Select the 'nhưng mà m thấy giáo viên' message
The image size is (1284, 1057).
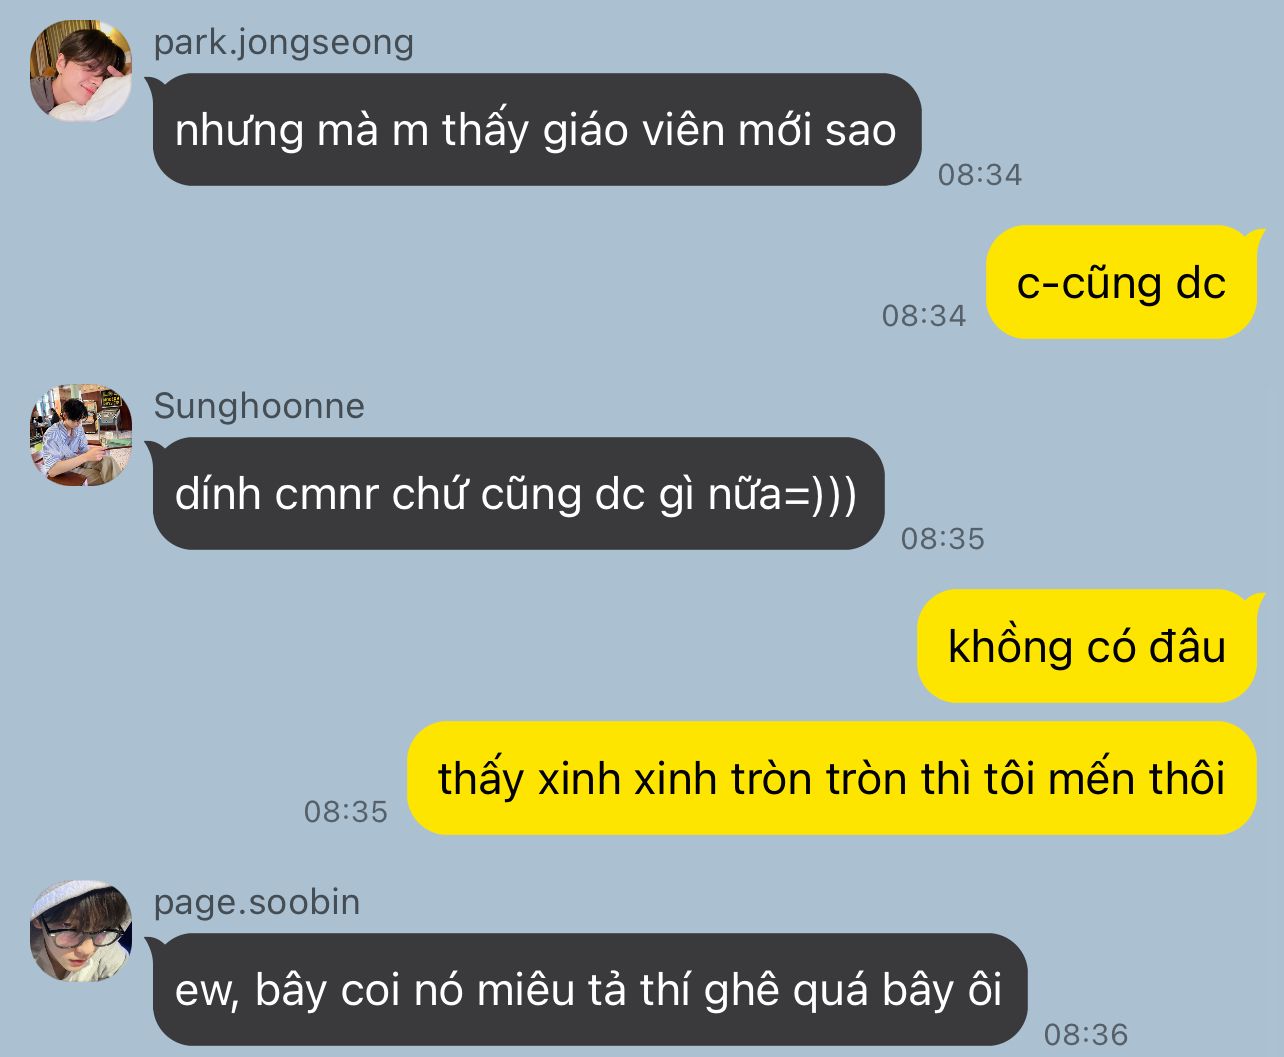(x=536, y=130)
